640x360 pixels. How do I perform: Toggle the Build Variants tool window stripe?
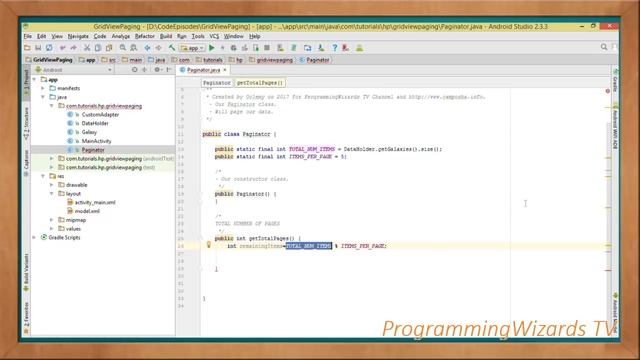pos(27,272)
